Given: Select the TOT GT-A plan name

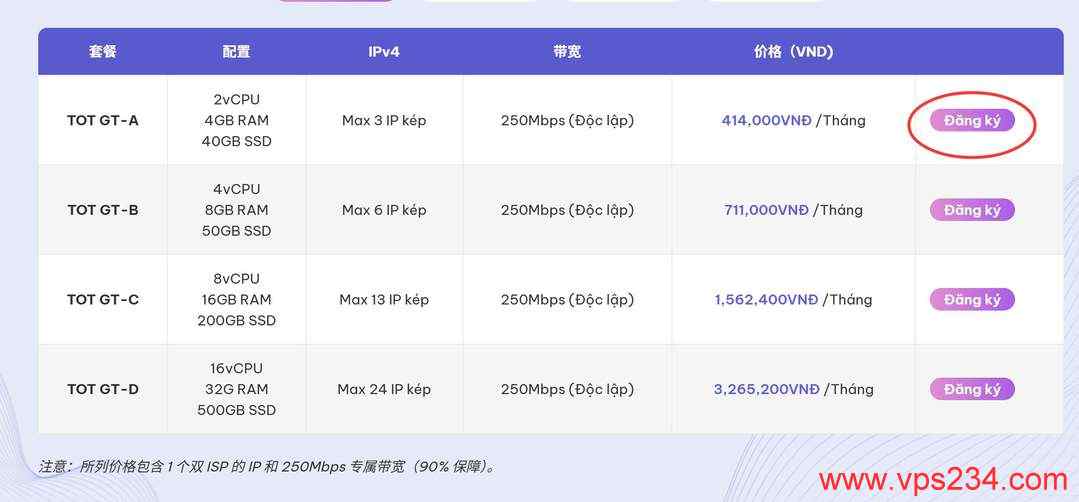Looking at the screenshot, I should click(x=103, y=120).
